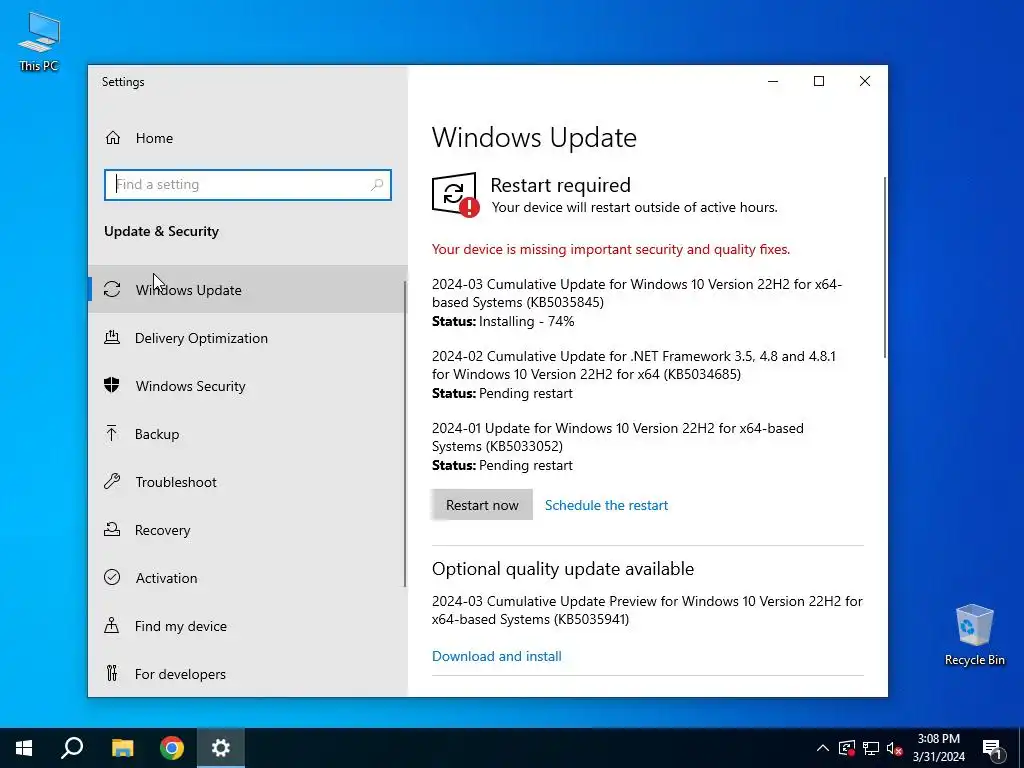Click Download and install for preview update

[496, 656]
